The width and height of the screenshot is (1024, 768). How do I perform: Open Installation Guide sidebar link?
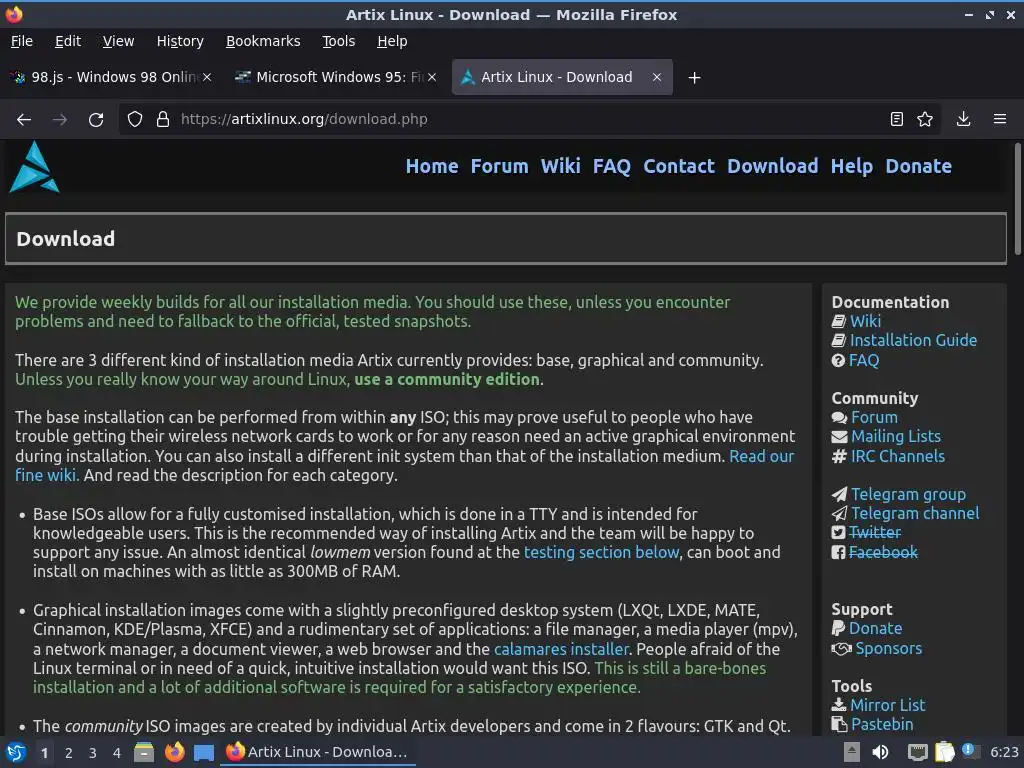coord(913,340)
